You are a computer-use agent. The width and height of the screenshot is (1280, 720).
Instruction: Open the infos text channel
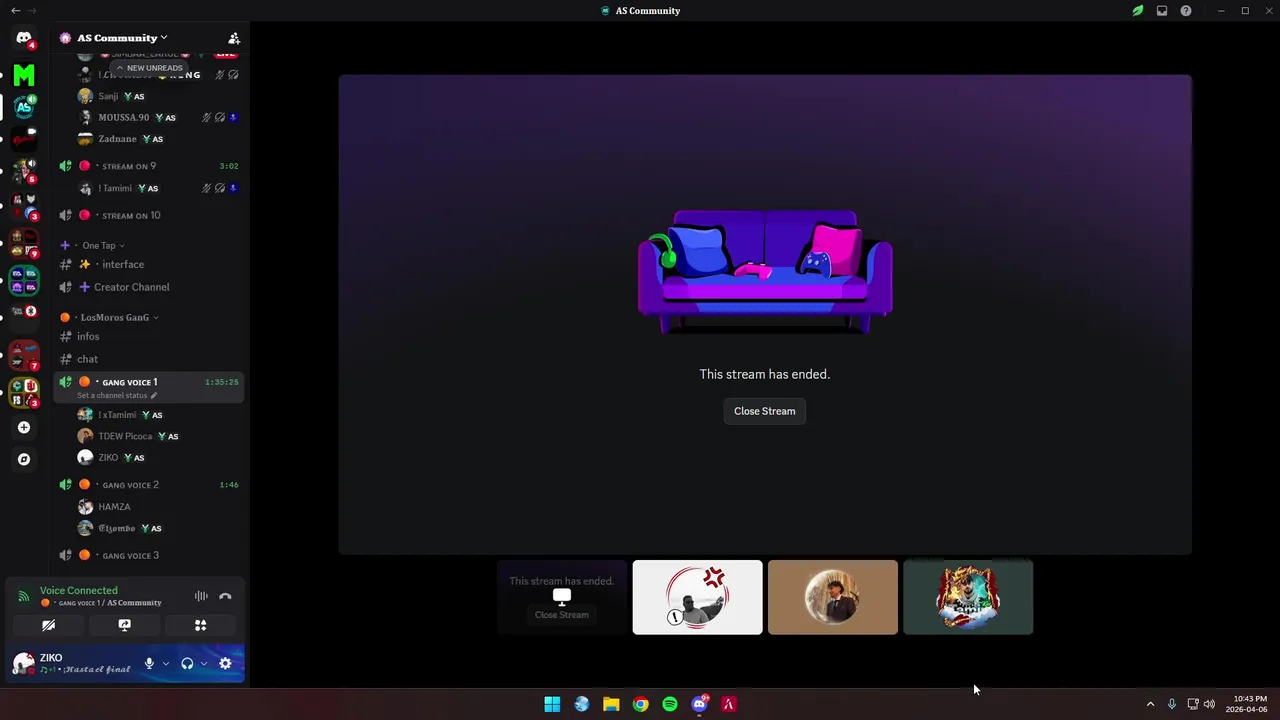(x=150, y=336)
